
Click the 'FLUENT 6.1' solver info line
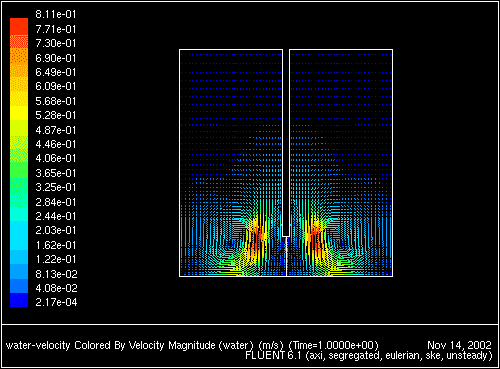coord(368,356)
